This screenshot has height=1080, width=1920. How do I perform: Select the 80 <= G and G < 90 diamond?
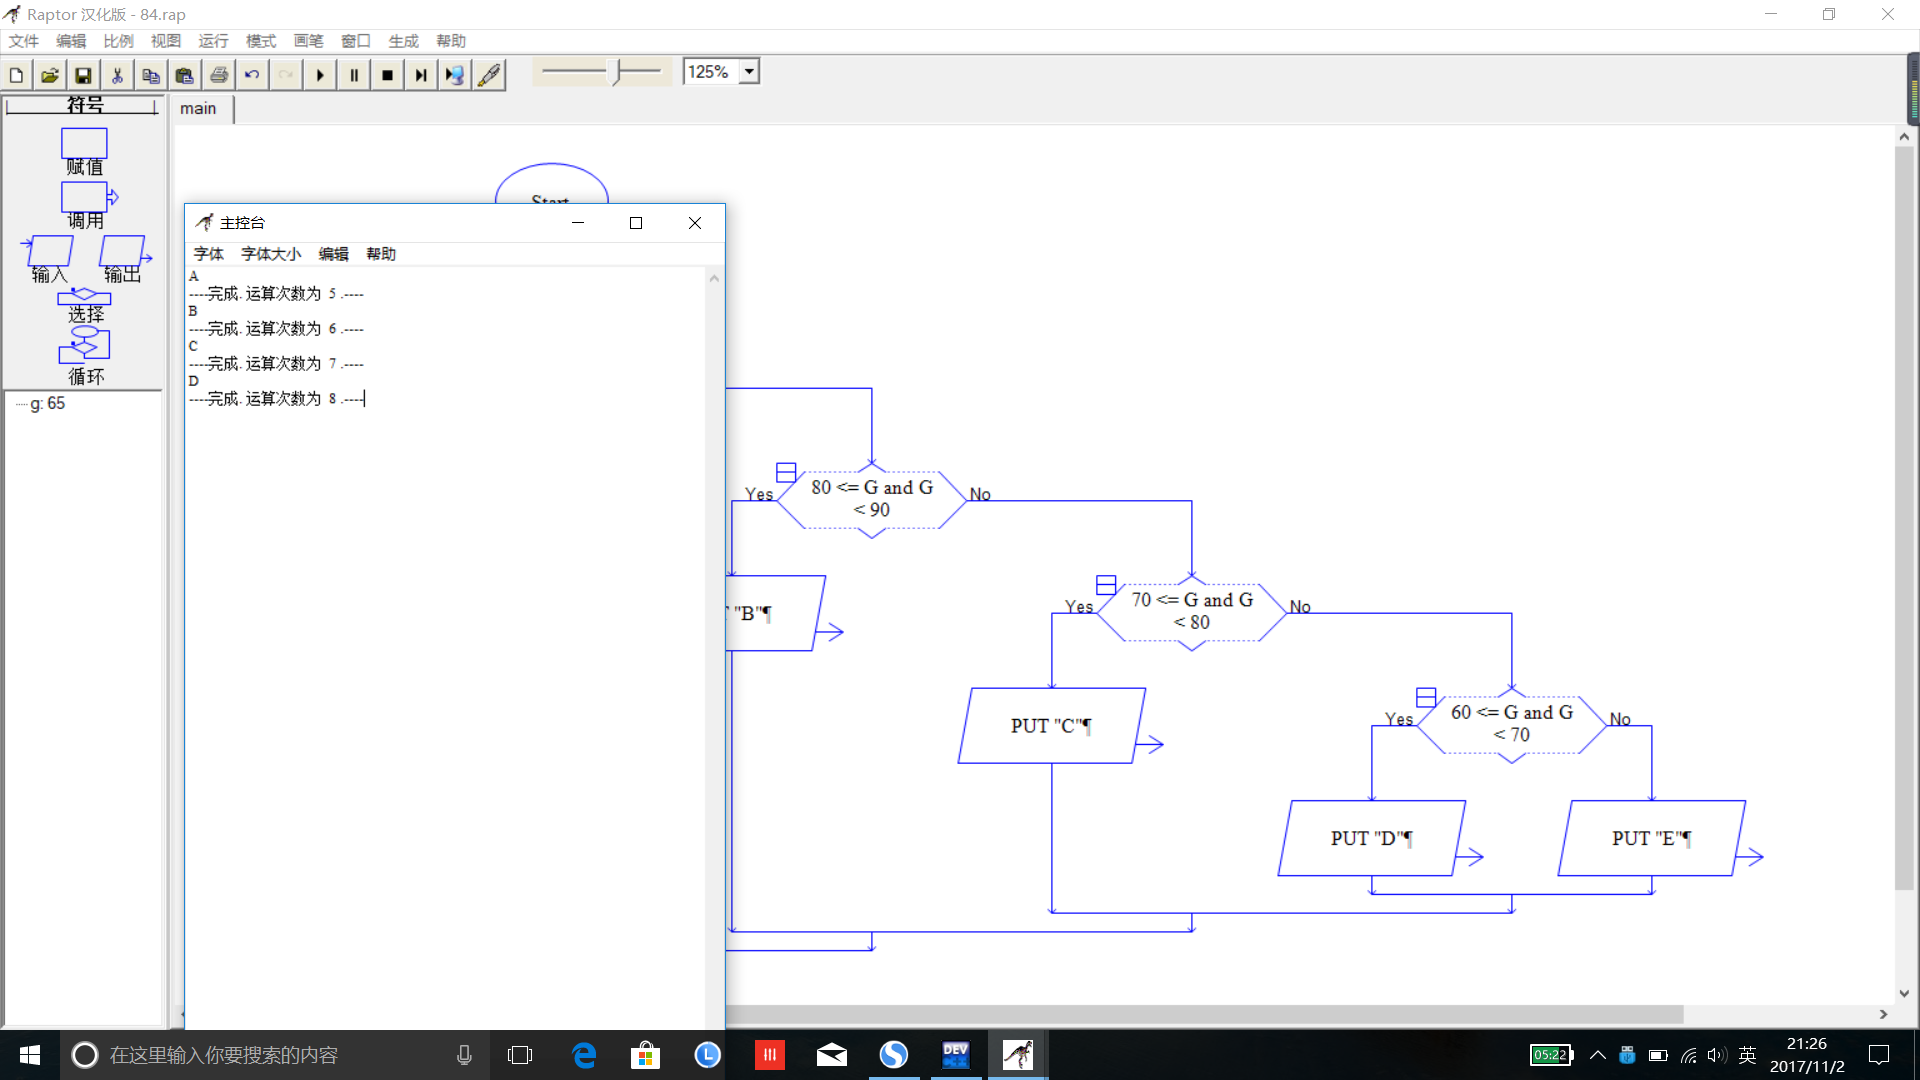(872, 500)
